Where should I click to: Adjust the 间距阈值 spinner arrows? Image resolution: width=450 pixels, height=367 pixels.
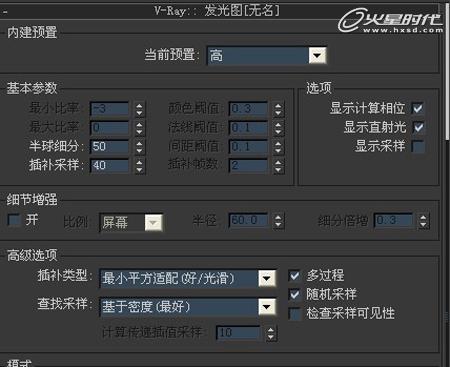coord(278,147)
